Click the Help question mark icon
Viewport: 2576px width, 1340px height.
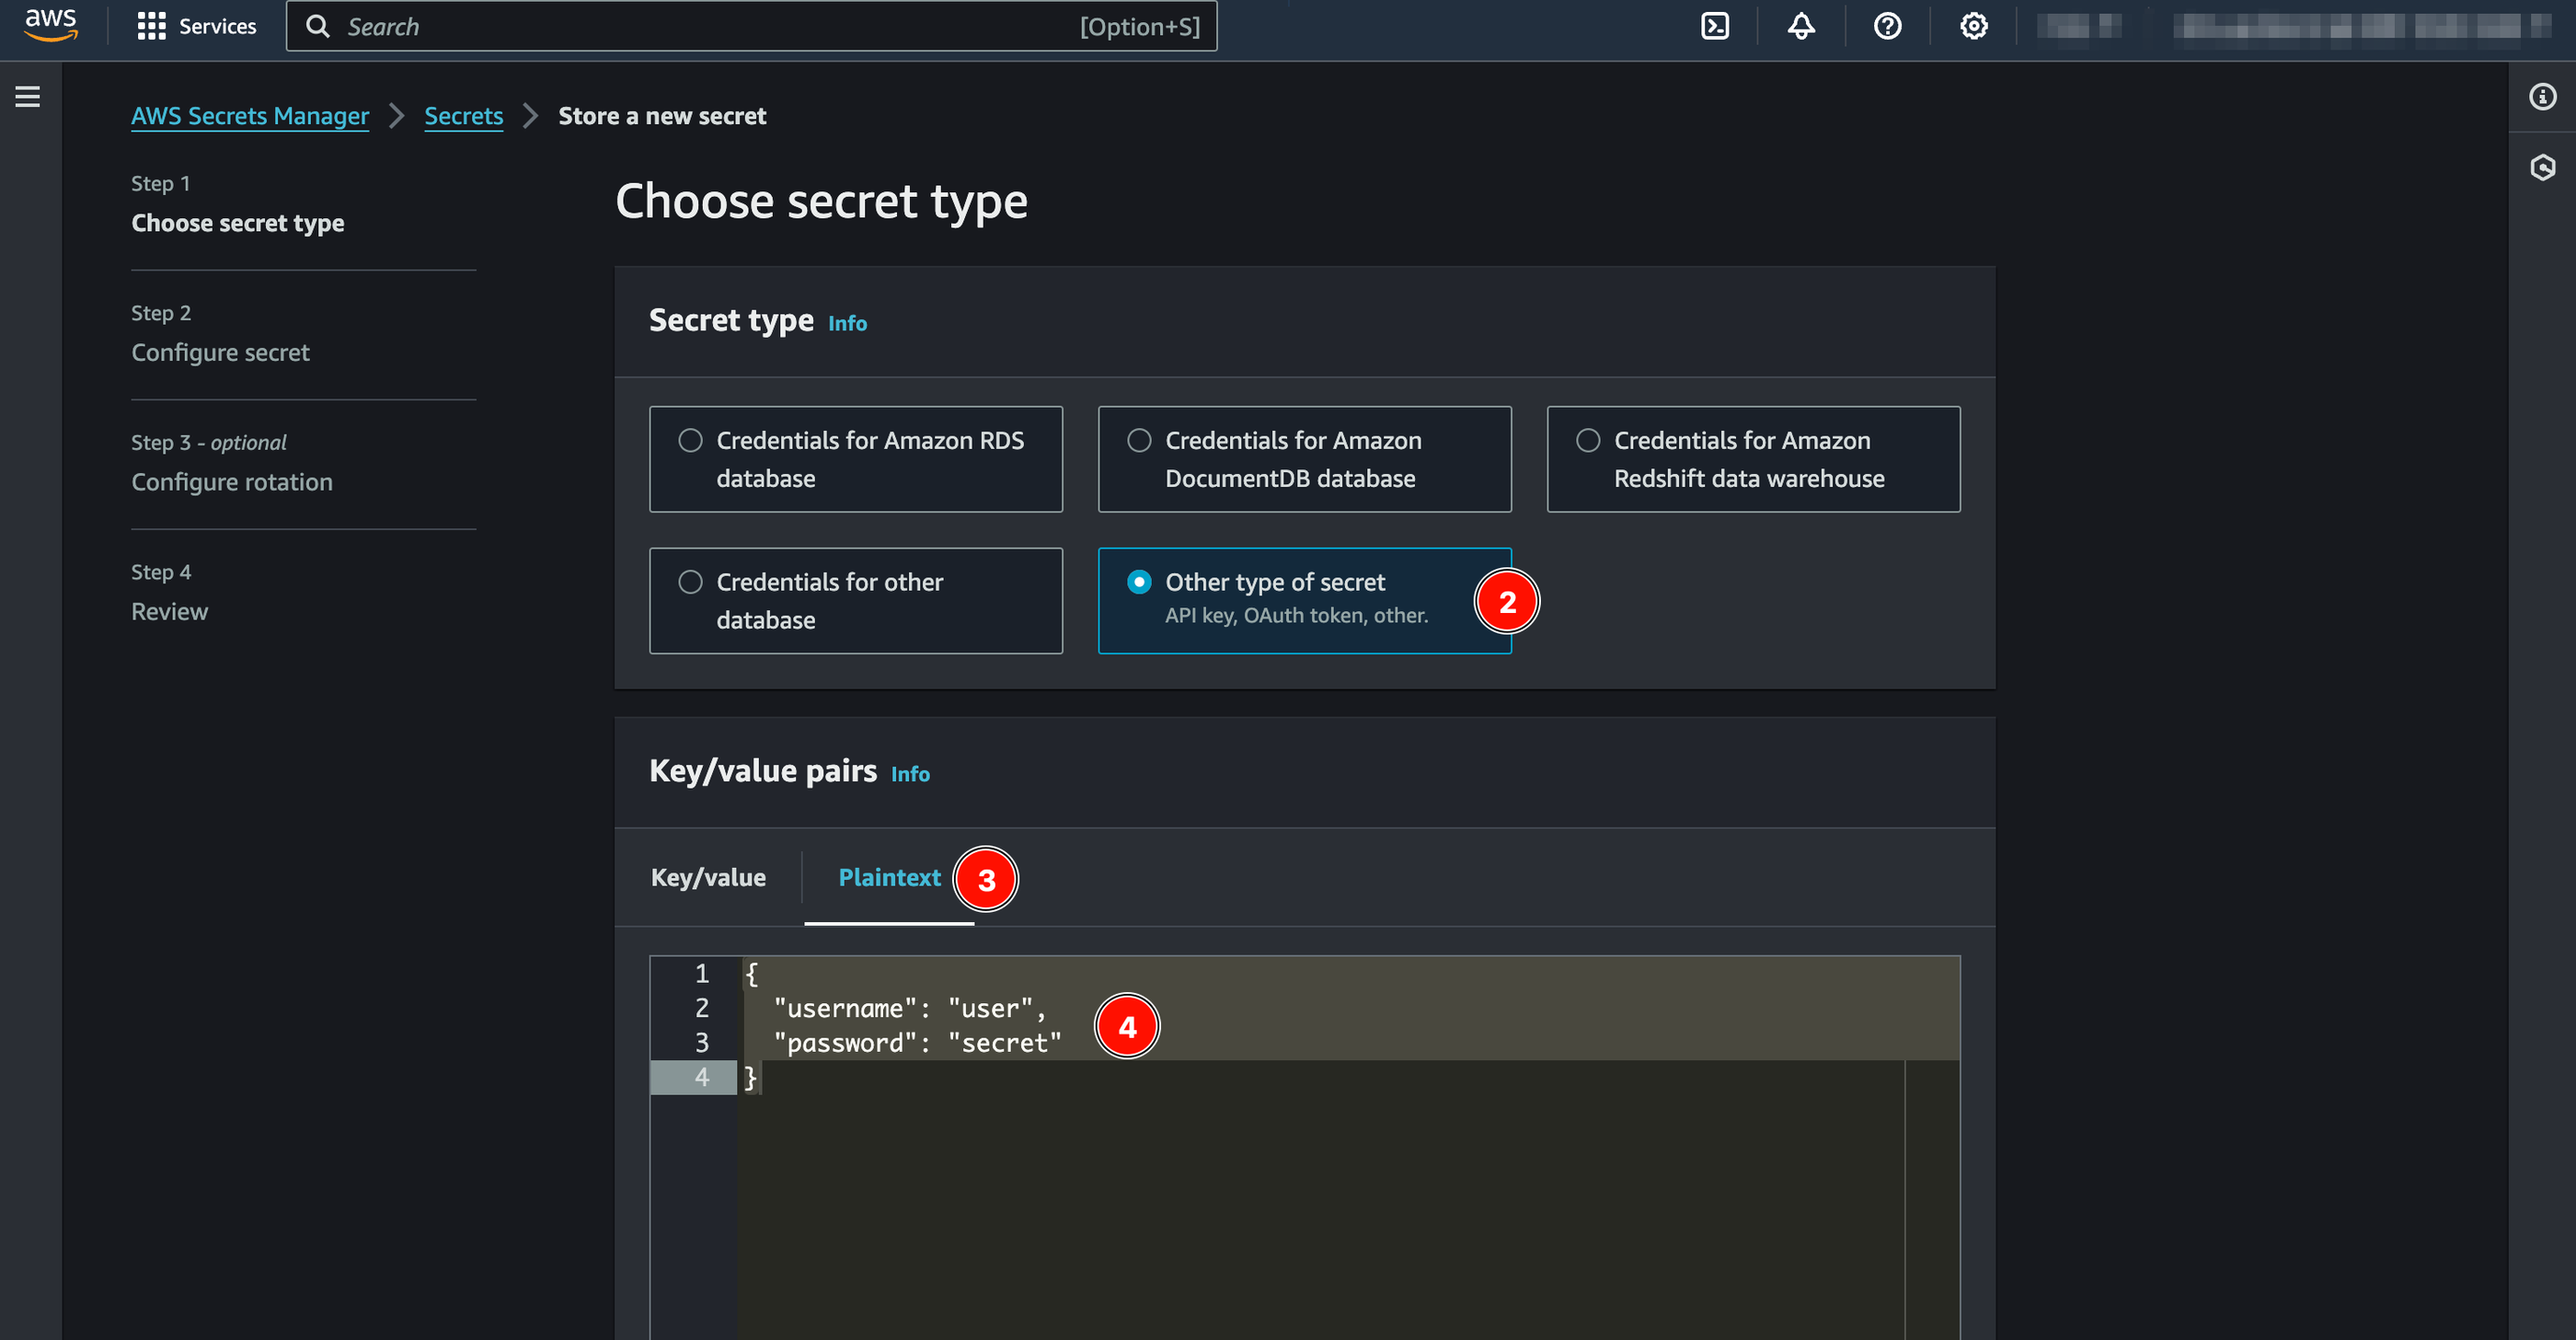point(1888,26)
